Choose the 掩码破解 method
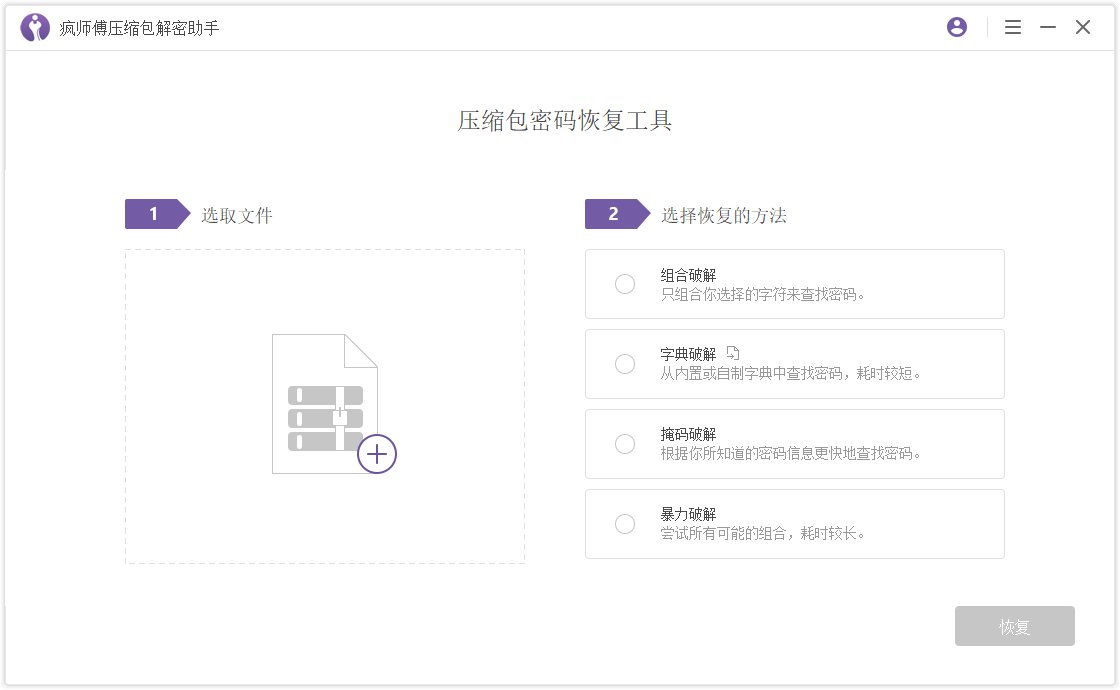Image resolution: width=1120 pixels, height=690 pixels. (x=625, y=444)
